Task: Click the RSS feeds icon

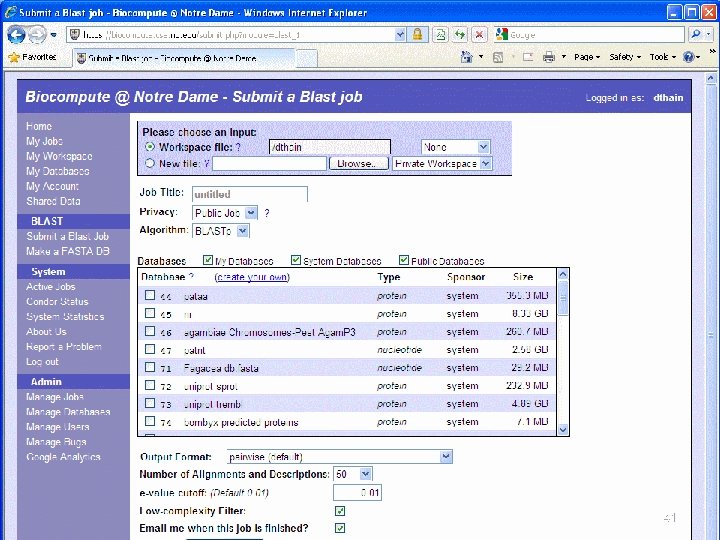Action: pyautogui.click(x=498, y=57)
